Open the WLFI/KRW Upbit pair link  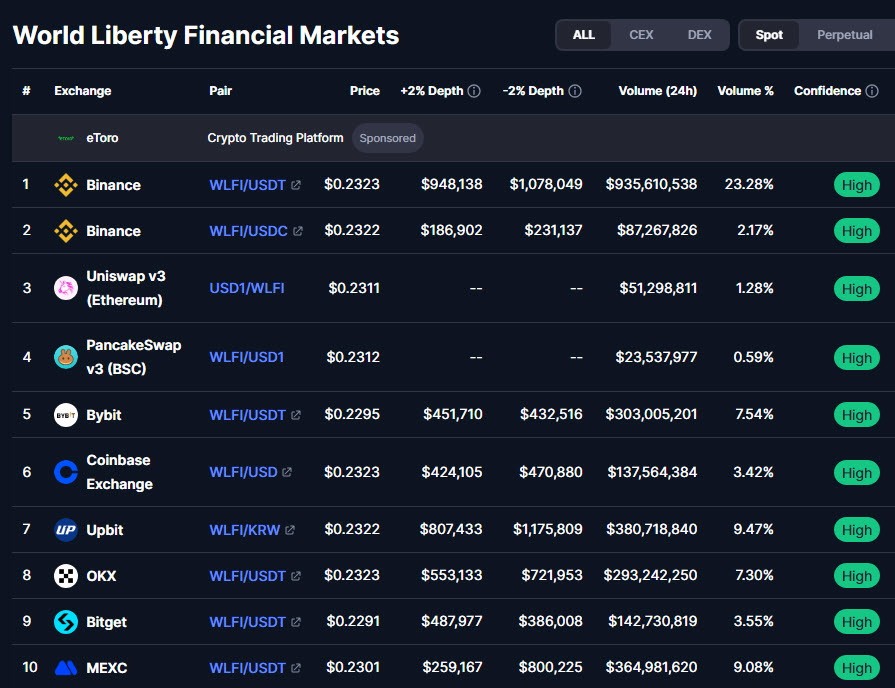click(244, 530)
